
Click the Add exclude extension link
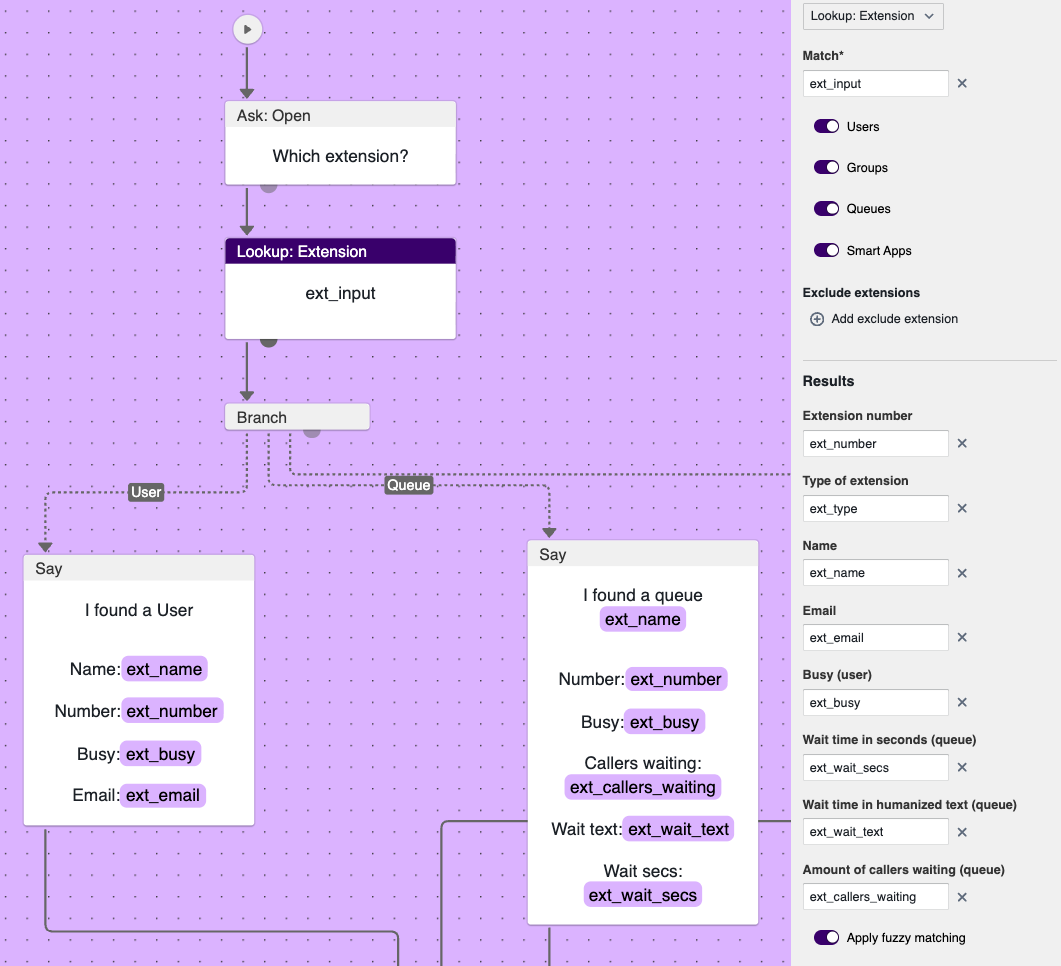[894, 319]
